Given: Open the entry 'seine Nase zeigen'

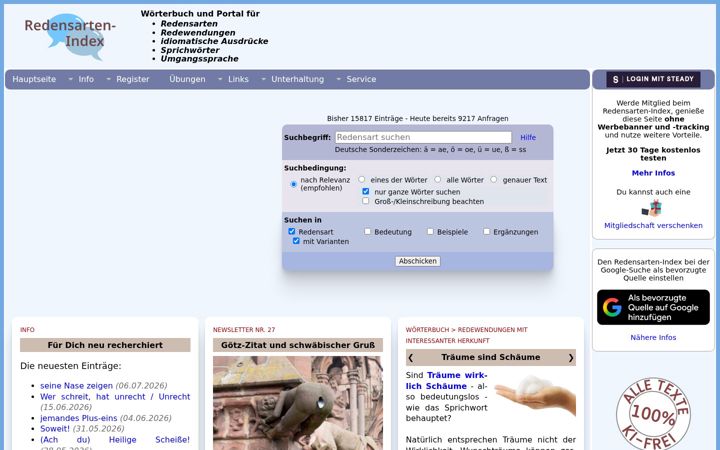Looking at the screenshot, I should pos(76,386).
